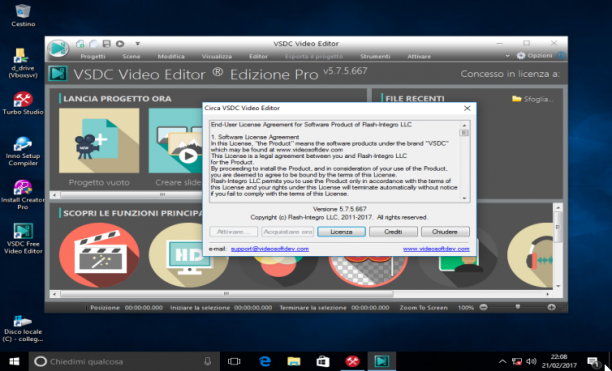Click the Preview play icon in quick toolbar
Screen dimensions: 612x371
(x=120, y=44)
